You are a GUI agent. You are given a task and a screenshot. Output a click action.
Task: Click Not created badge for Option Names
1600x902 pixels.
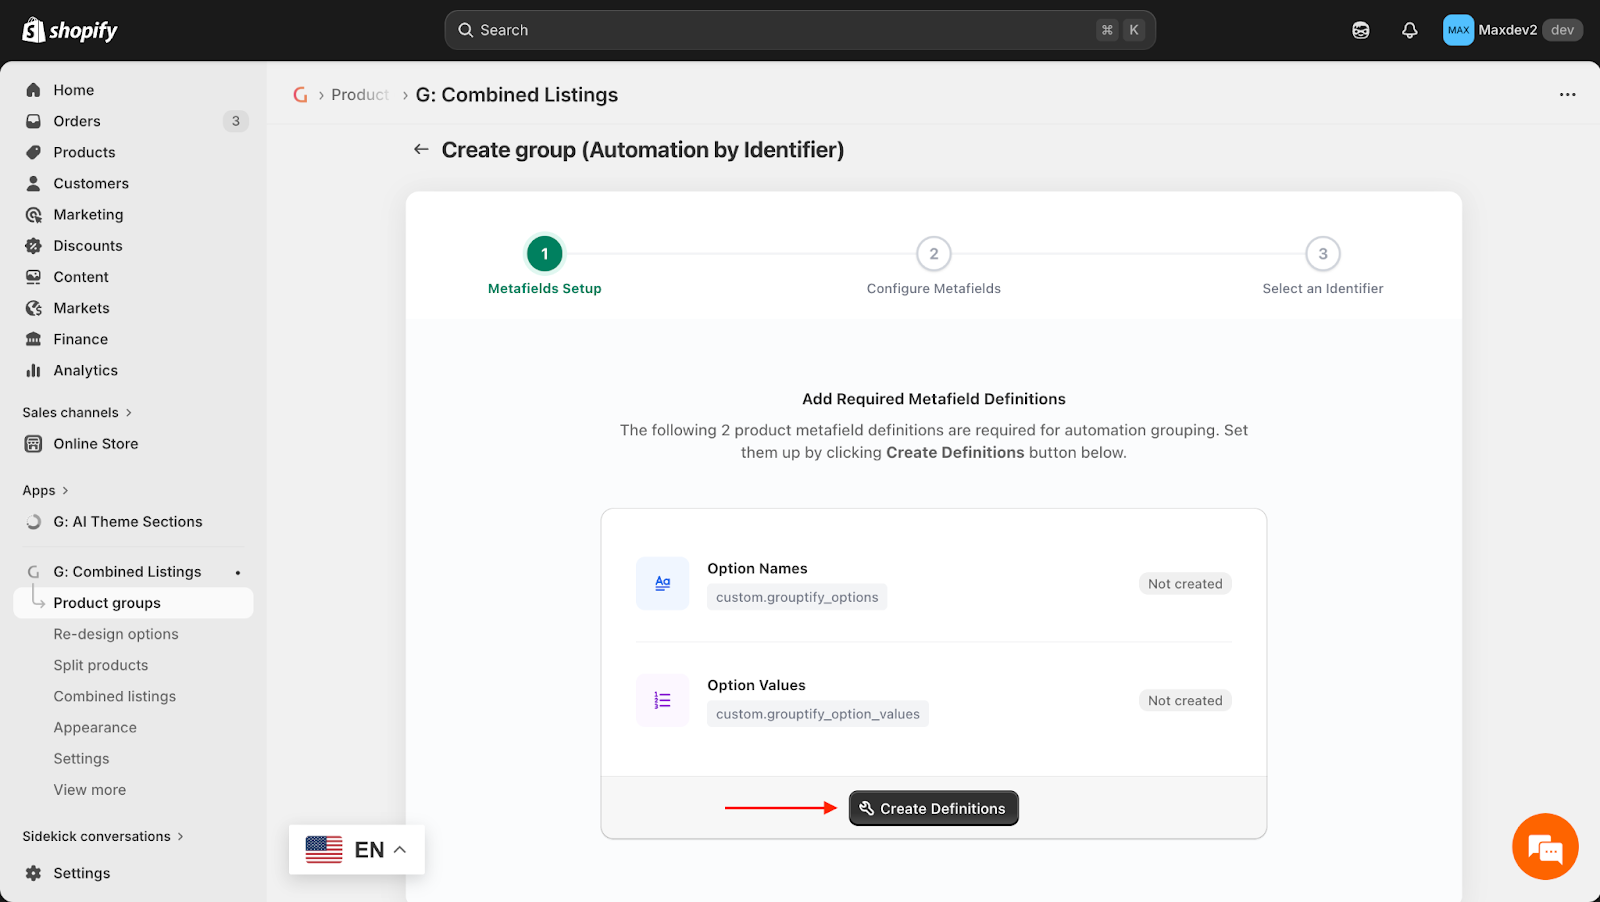point(1185,584)
